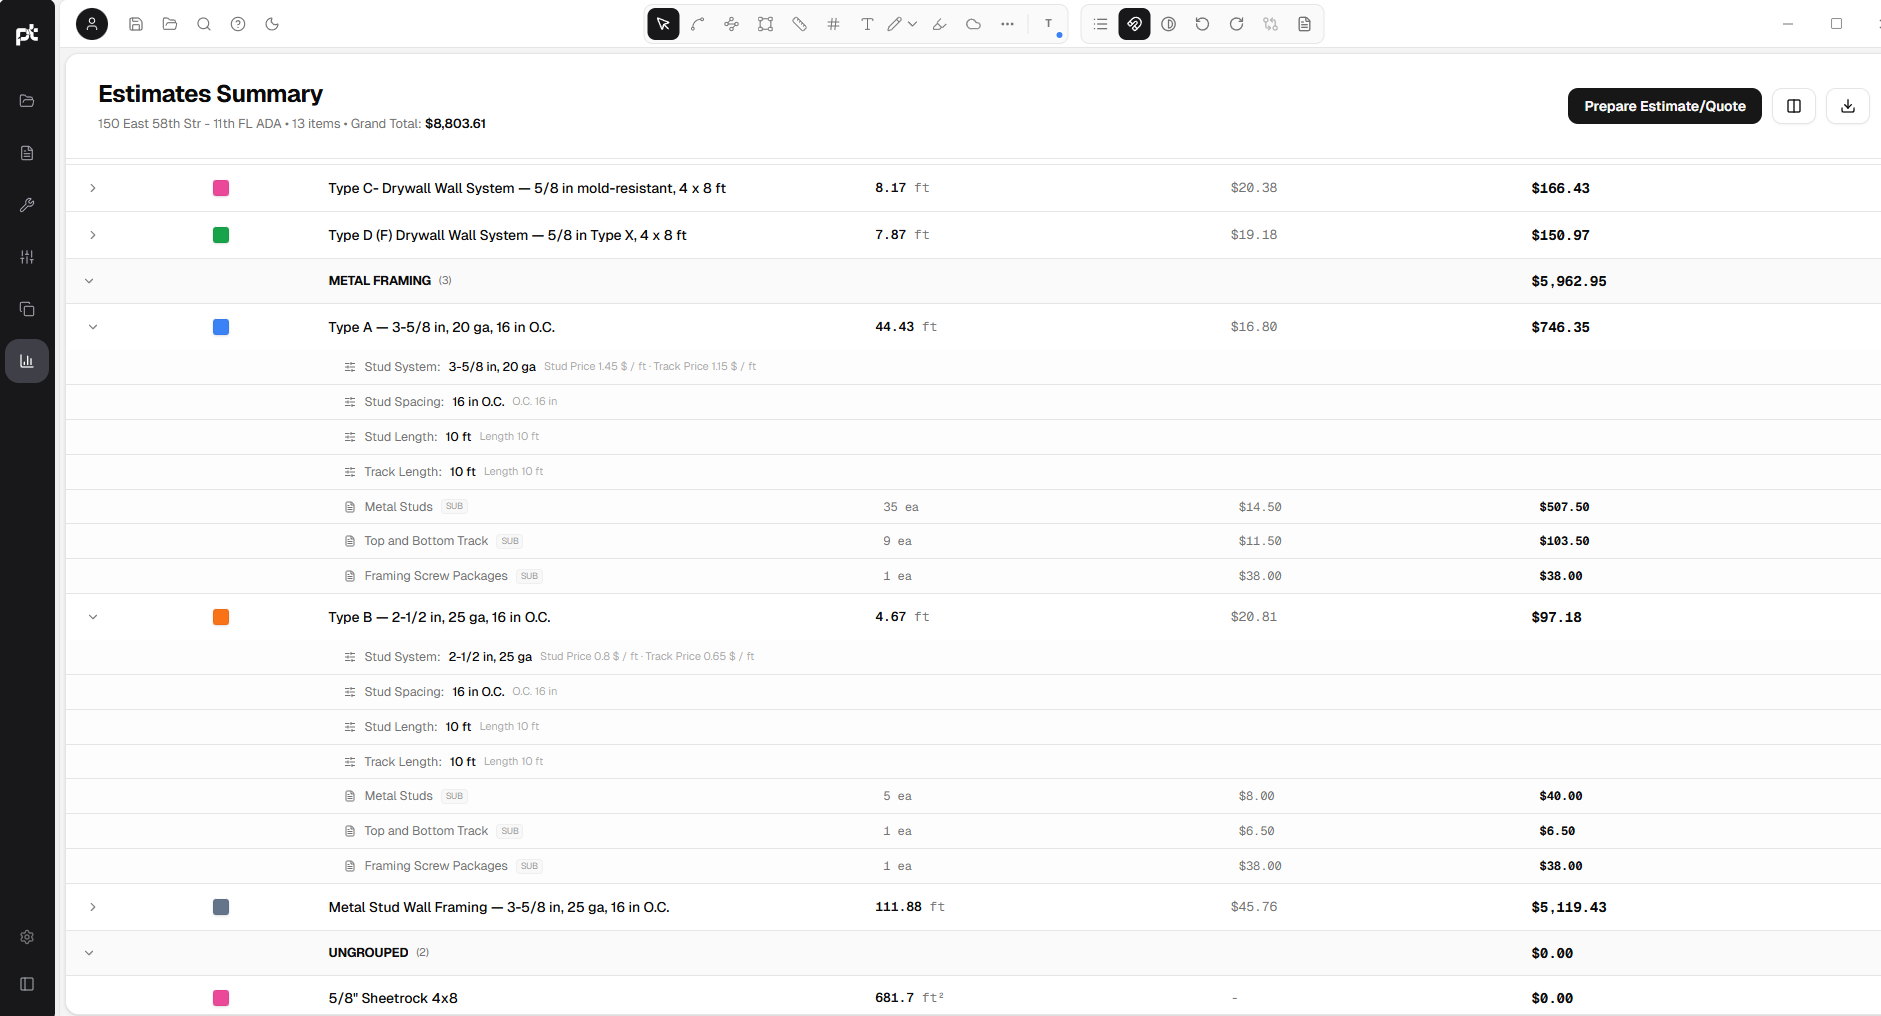This screenshot has height=1016, width=1881.
Task: Collapse the UNGROUPED group
Action: click(89, 953)
